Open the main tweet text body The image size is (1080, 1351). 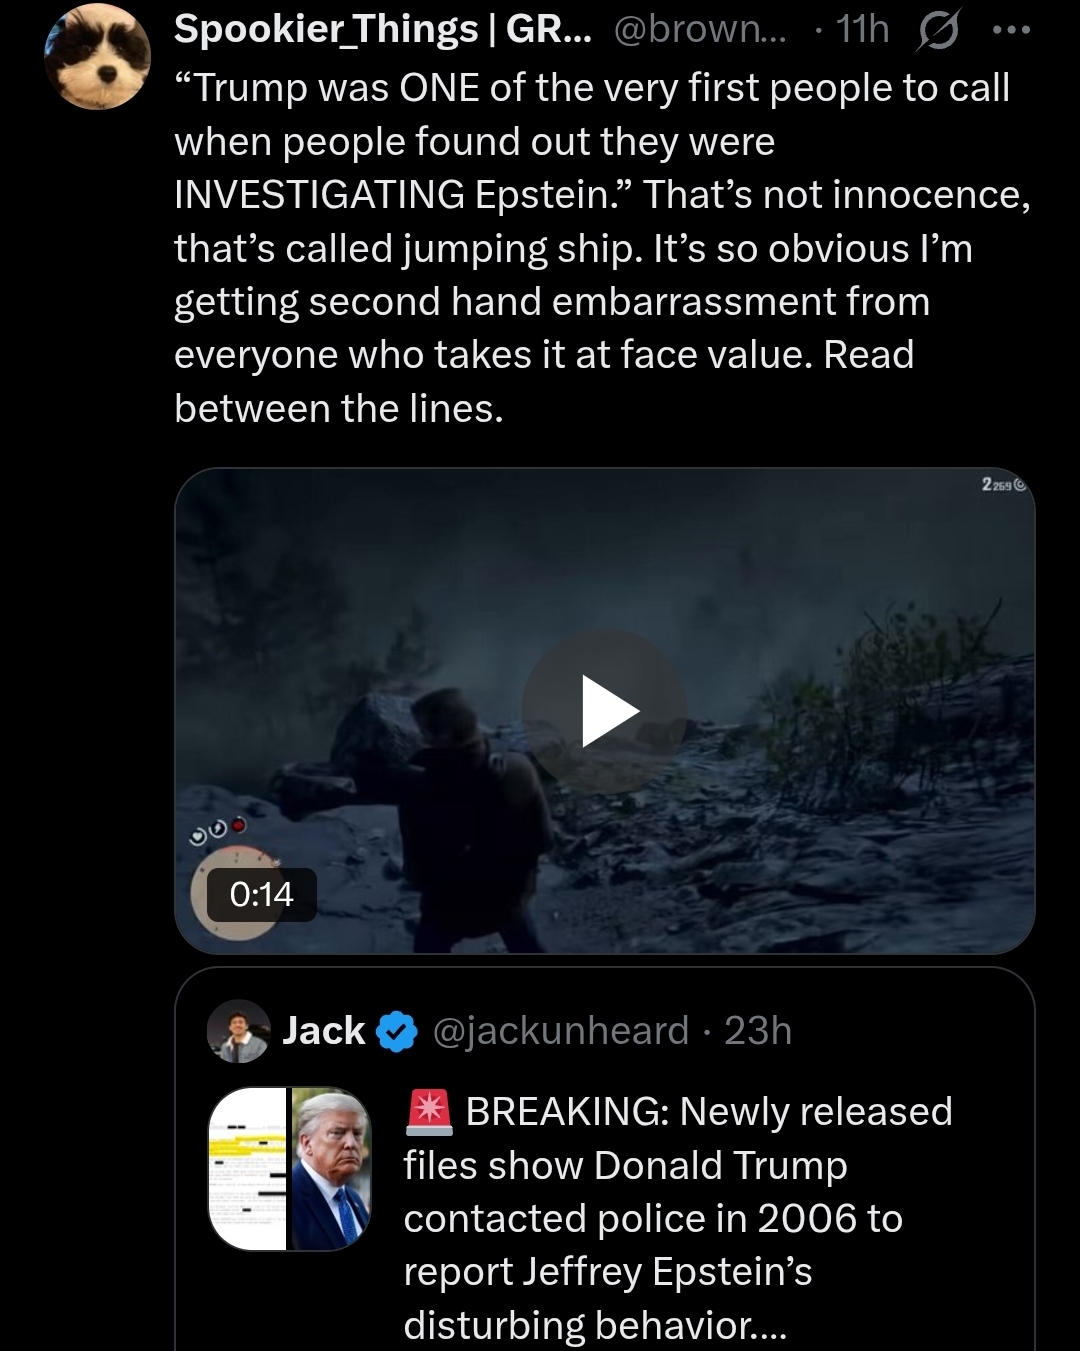pyautogui.click(x=602, y=248)
